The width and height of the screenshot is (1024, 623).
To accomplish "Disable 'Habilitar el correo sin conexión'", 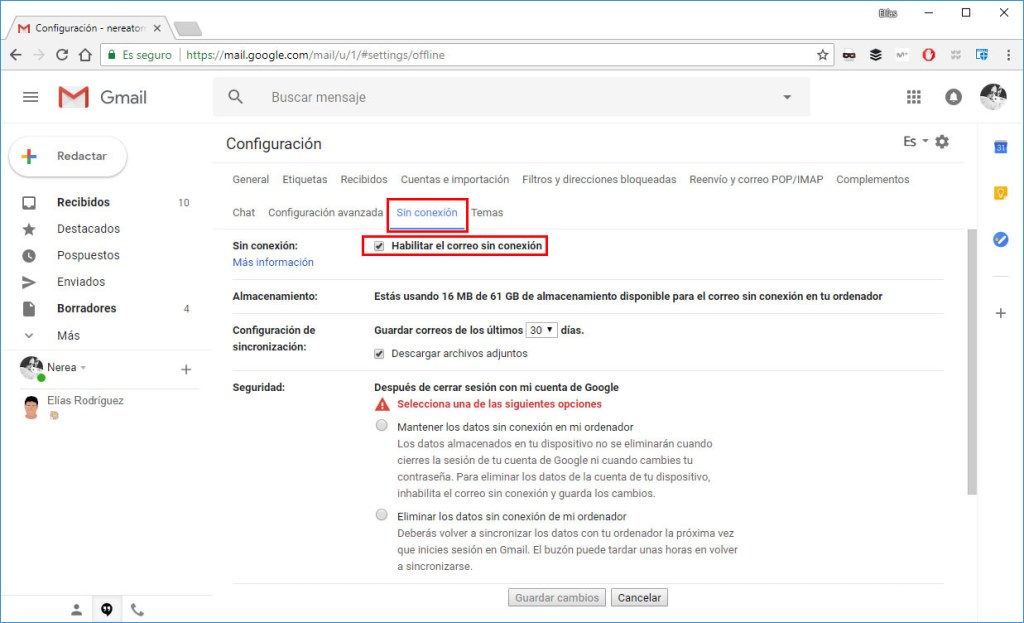I will tap(378, 245).
